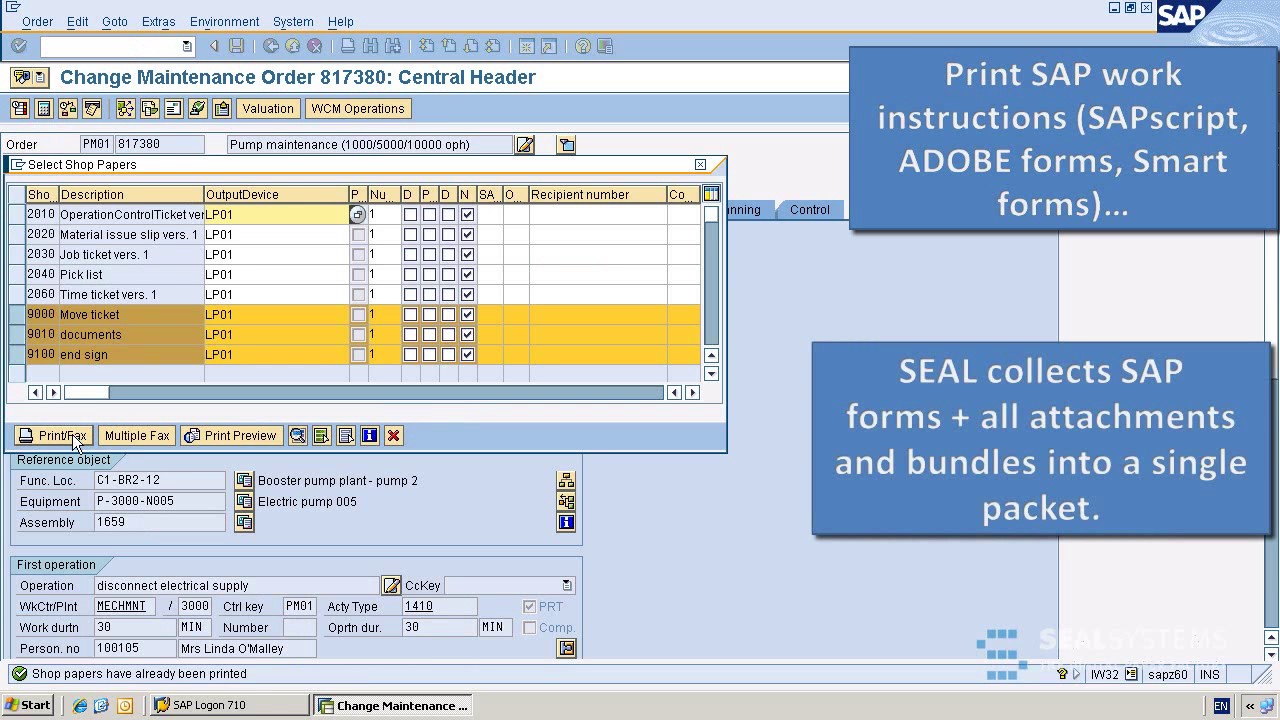Toggle N checkbox for Material issue slip row
1280x720 pixels.
tap(467, 234)
